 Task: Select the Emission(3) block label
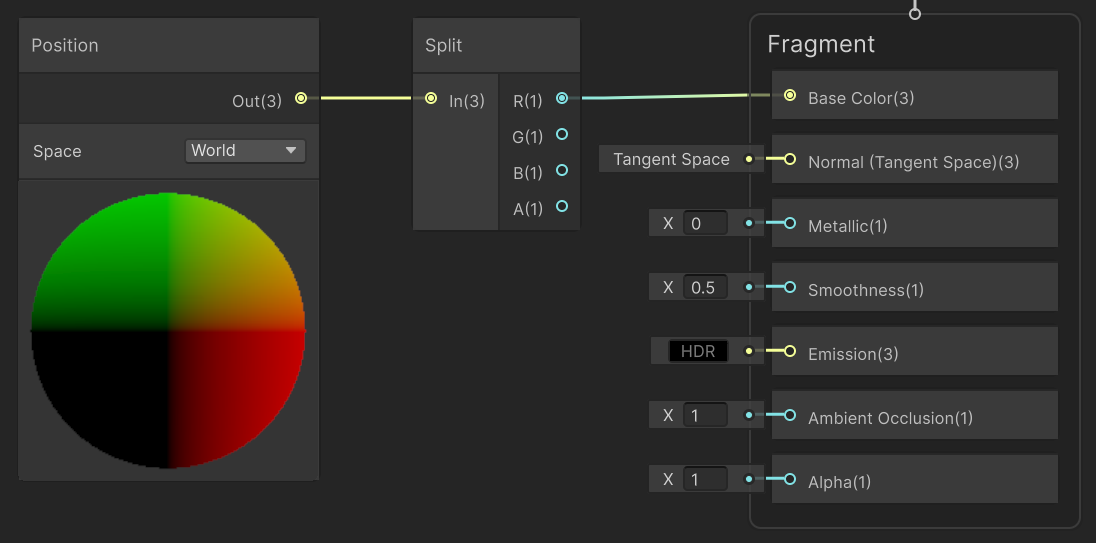(x=853, y=354)
